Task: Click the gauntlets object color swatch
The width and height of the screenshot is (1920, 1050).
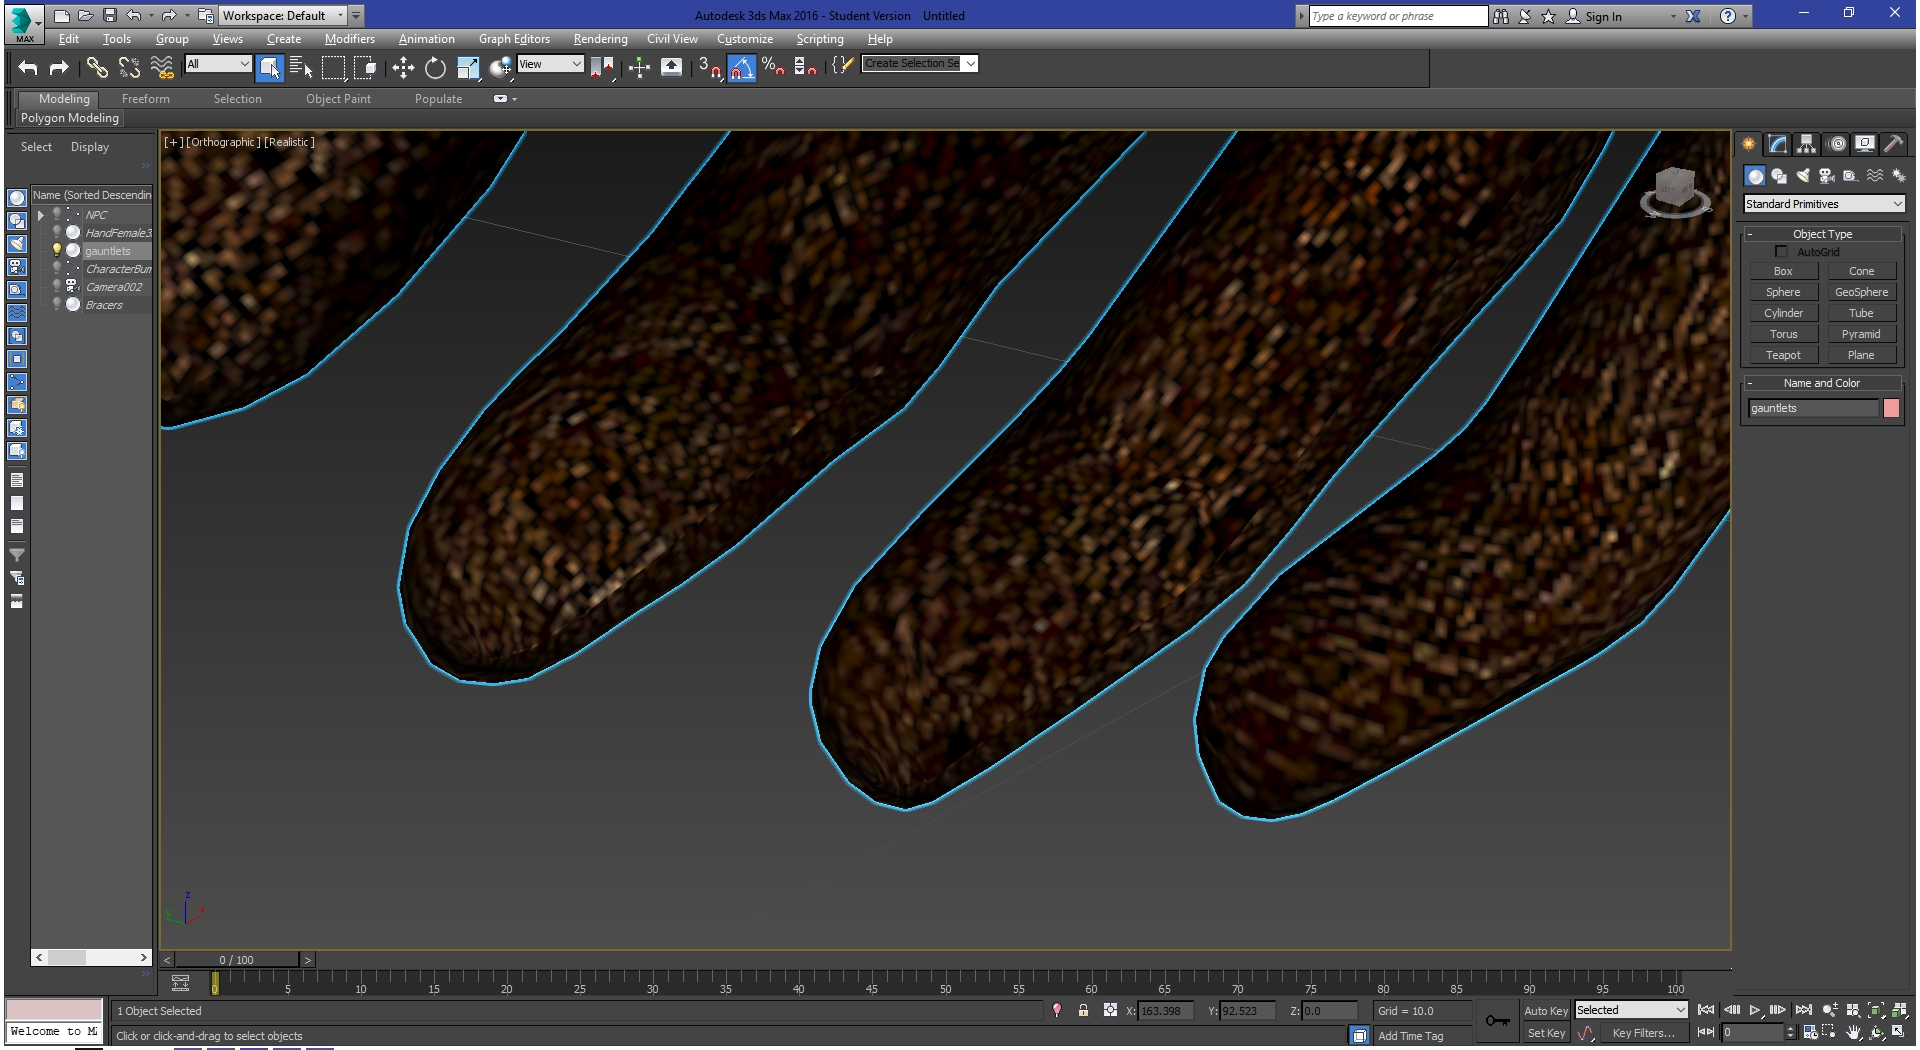Action: (1891, 408)
